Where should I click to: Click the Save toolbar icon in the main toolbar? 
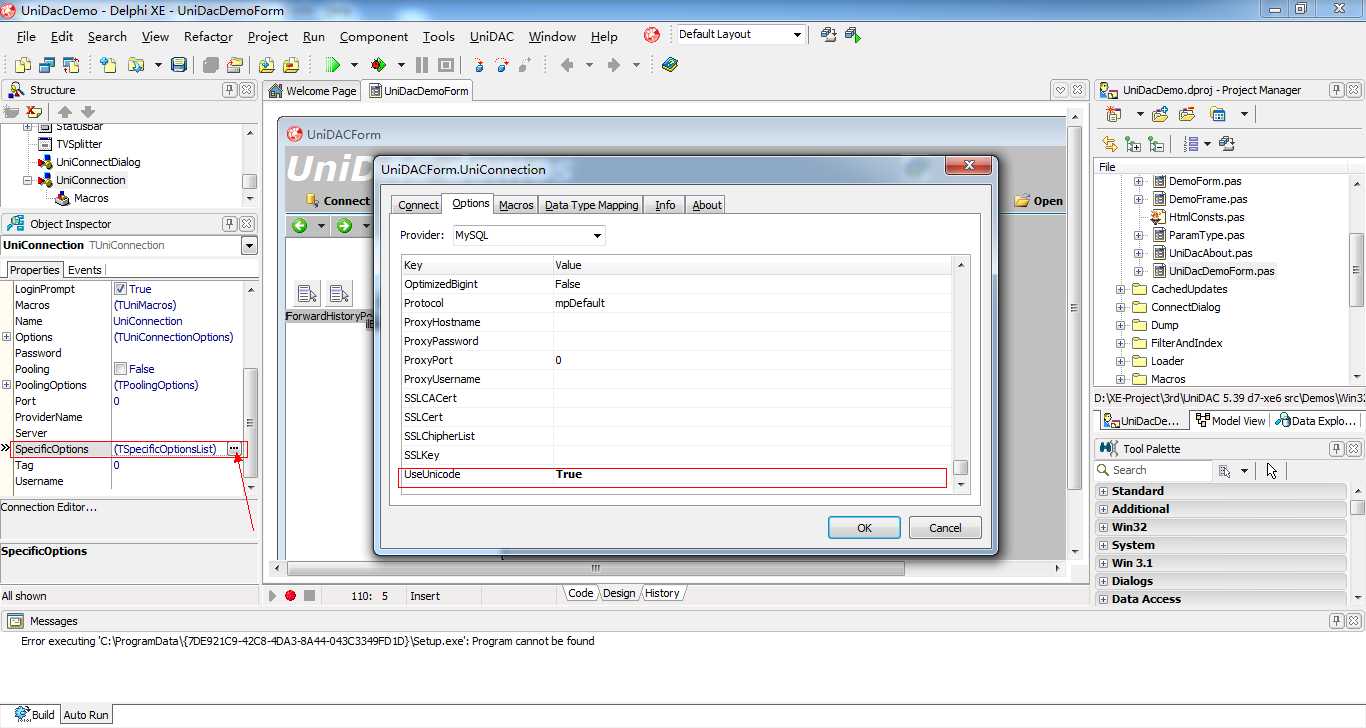pyautogui.click(x=179, y=65)
